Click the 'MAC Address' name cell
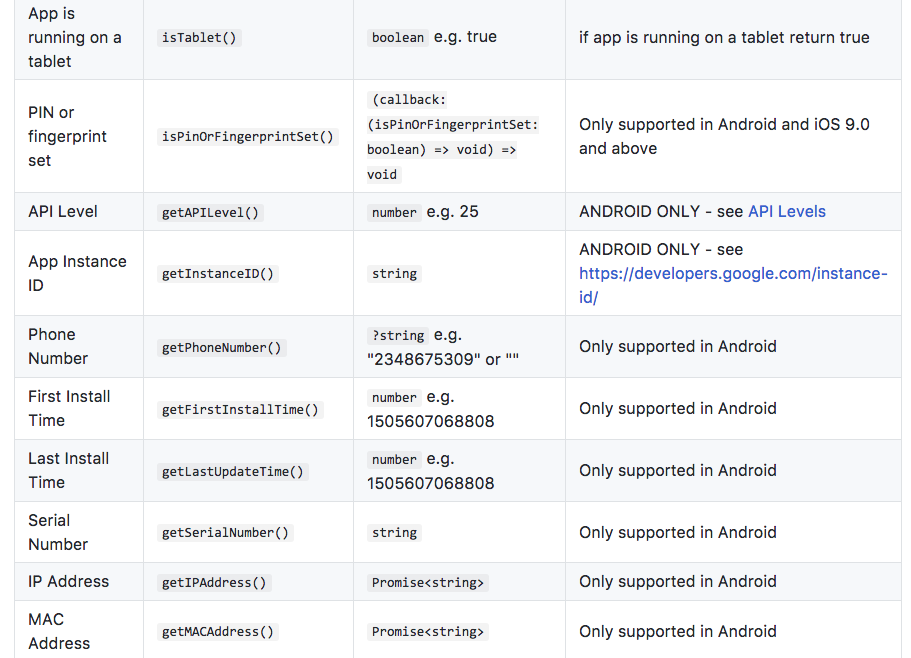 pos(79,631)
